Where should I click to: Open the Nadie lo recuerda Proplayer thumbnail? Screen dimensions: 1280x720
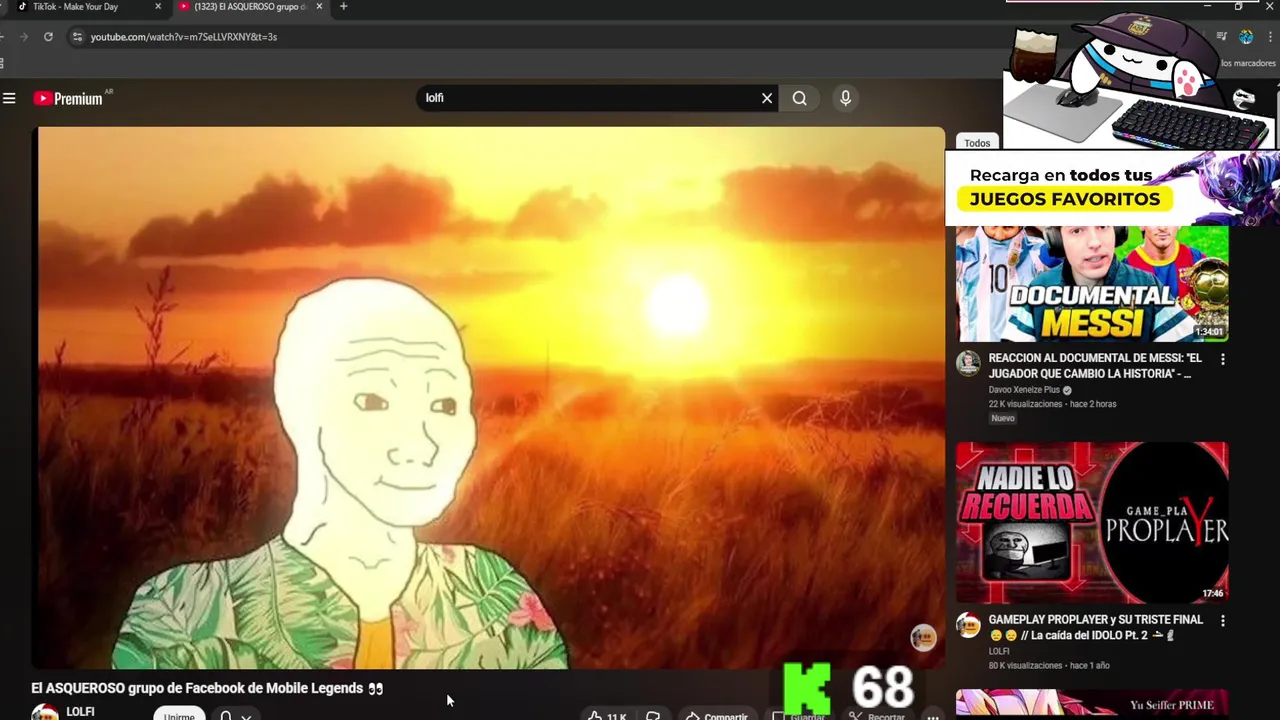tap(1092, 522)
